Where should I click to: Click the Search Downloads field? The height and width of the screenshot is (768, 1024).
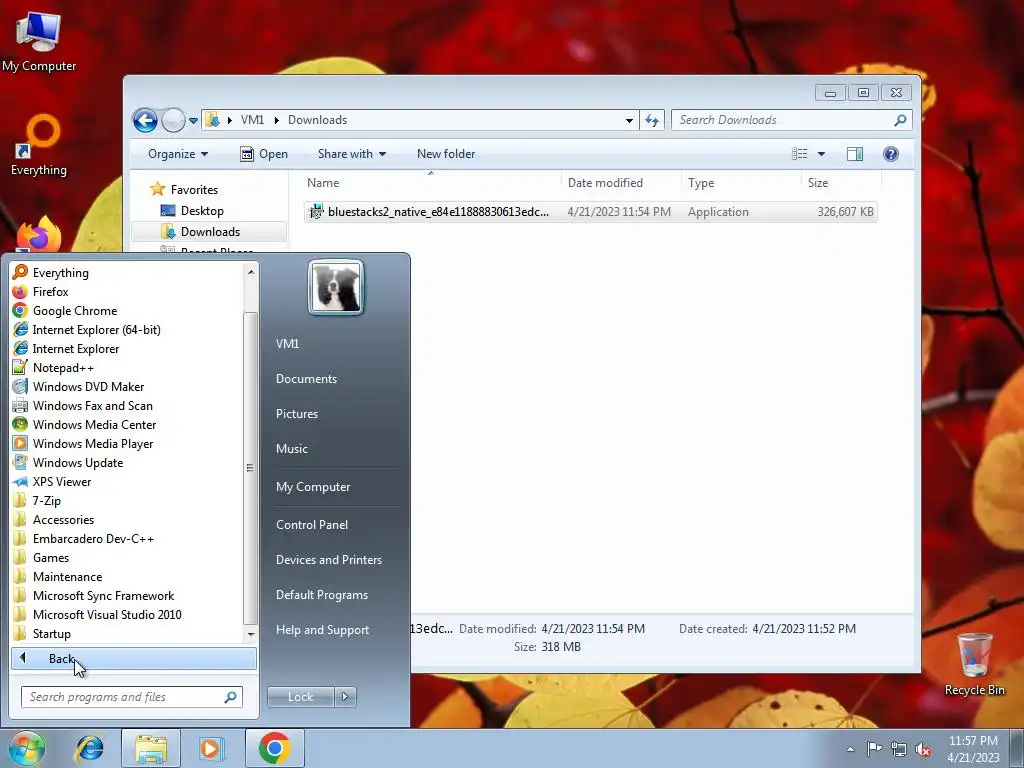[x=791, y=120]
